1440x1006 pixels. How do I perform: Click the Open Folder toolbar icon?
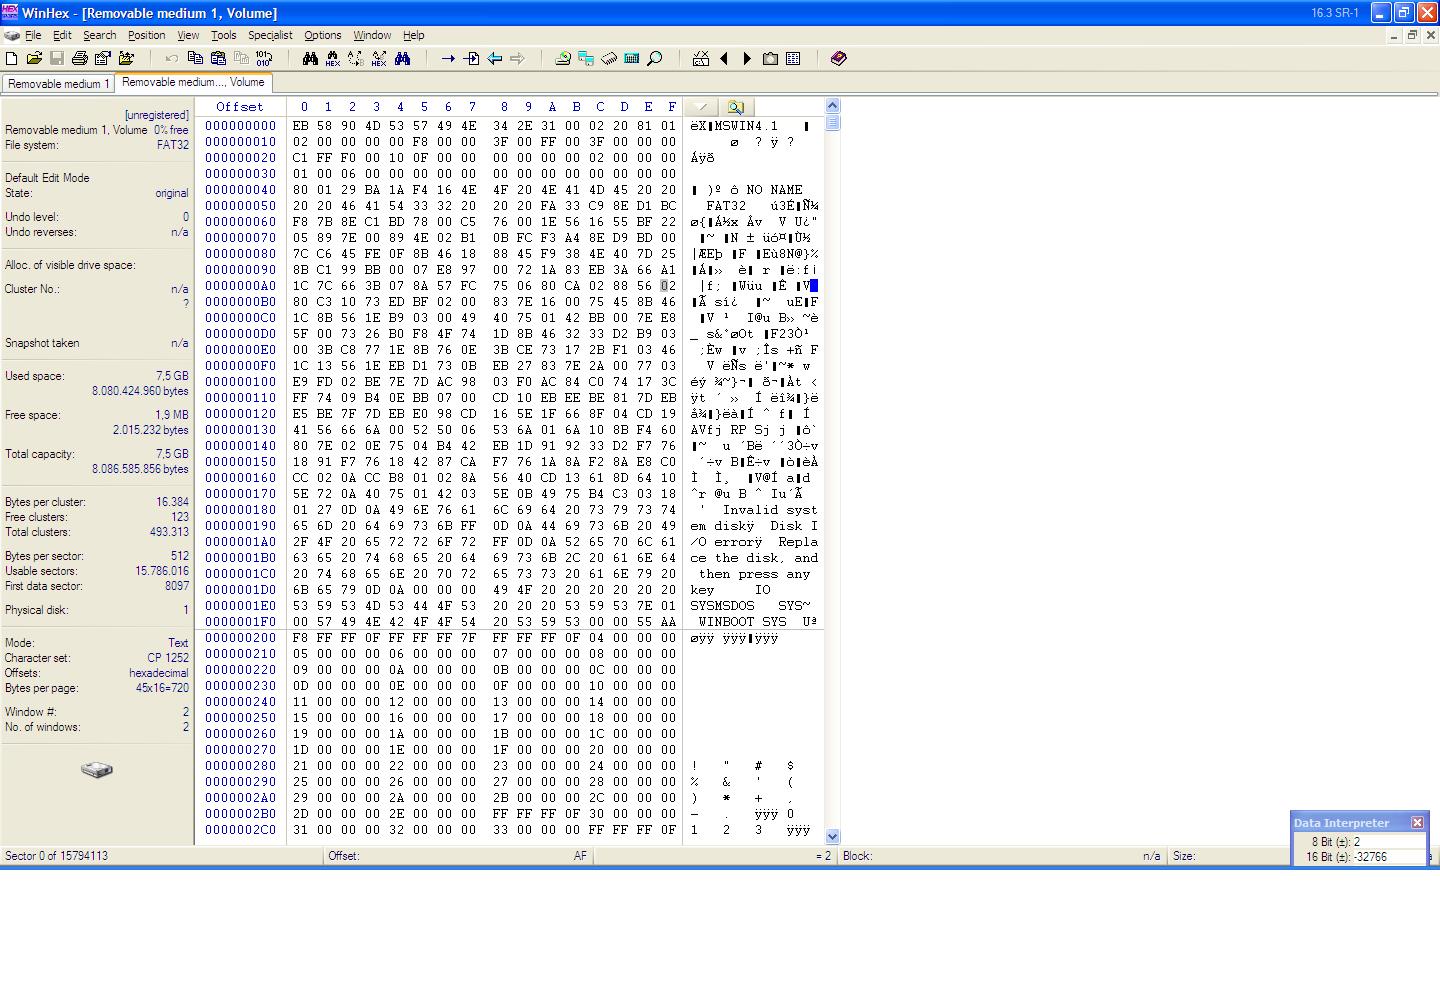[x=126, y=59]
